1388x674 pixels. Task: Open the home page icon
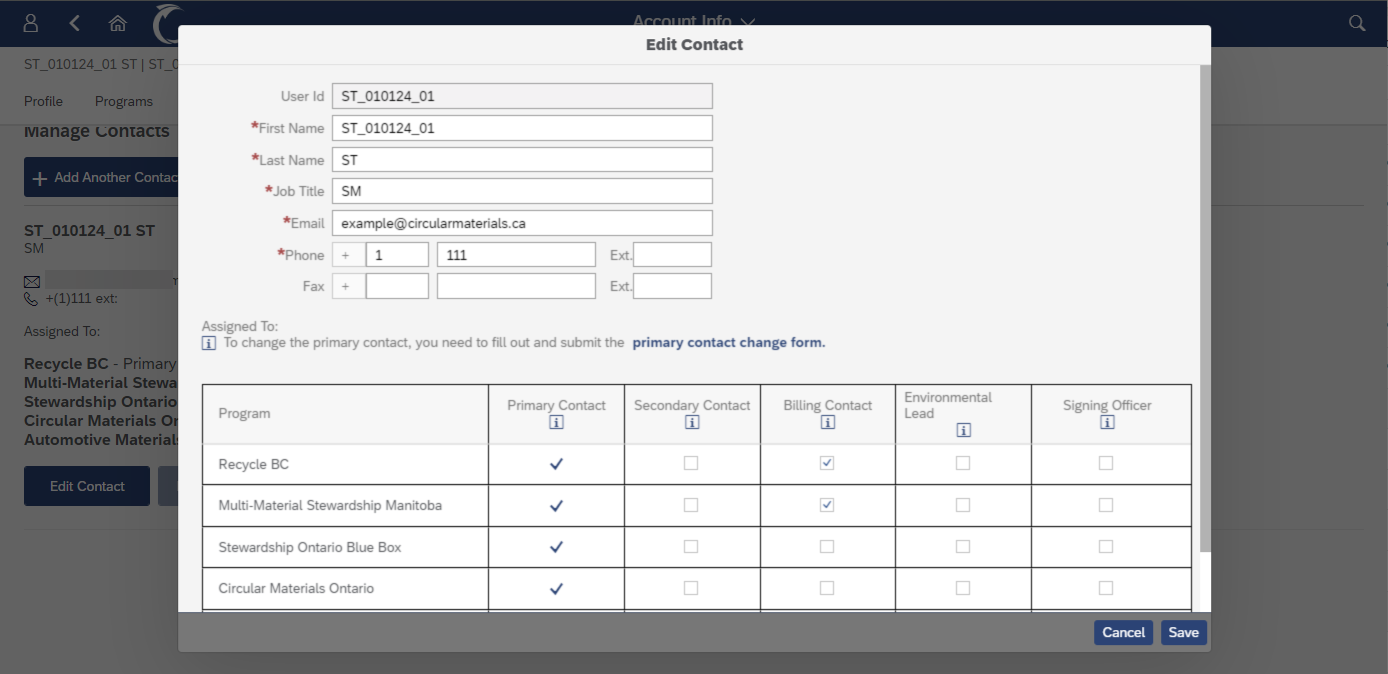[118, 23]
